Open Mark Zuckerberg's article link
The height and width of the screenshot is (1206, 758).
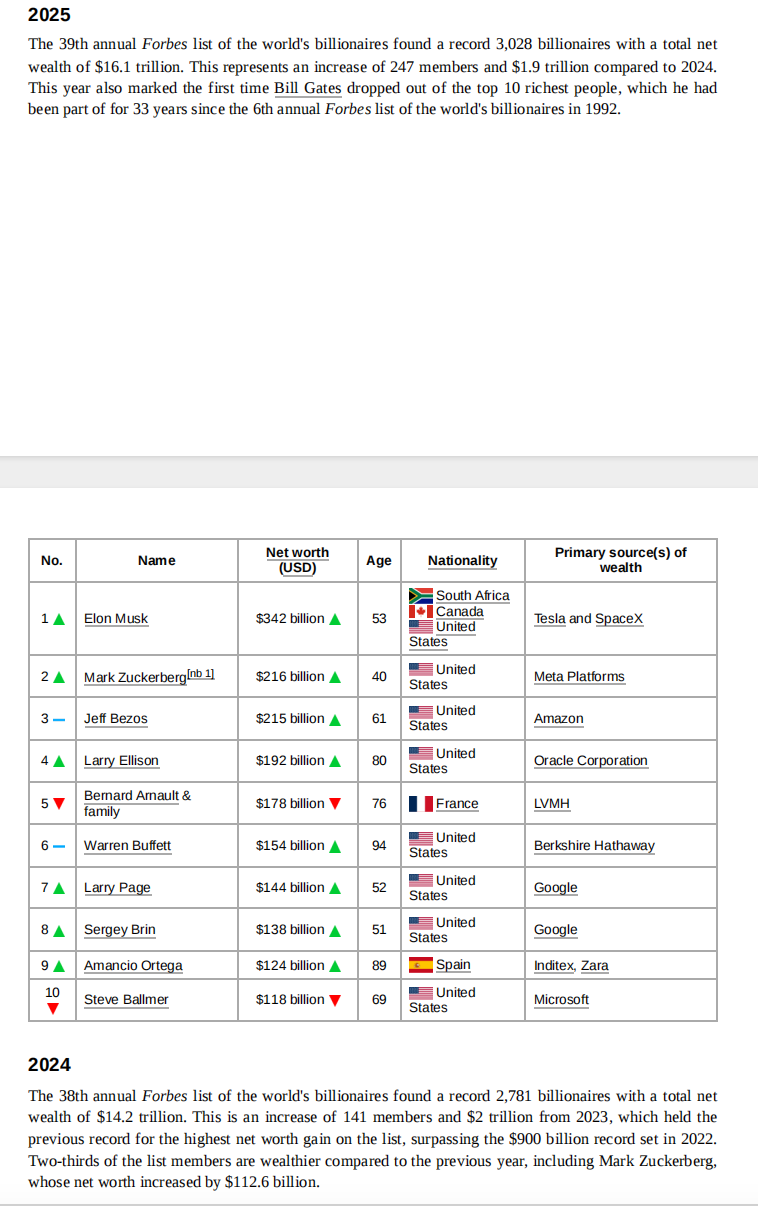point(135,677)
